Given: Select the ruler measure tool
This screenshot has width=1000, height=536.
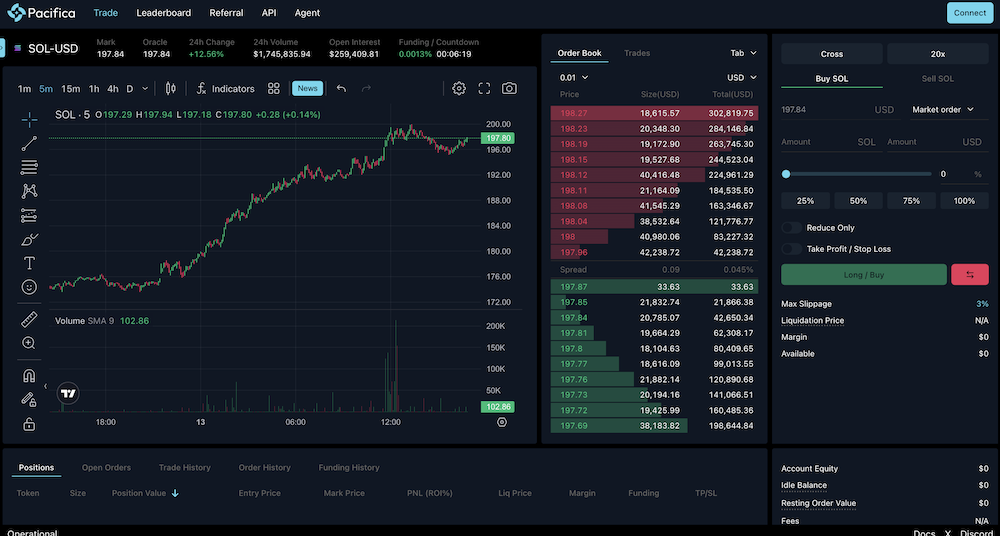Looking at the screenshot, I should tap(29, 320).
